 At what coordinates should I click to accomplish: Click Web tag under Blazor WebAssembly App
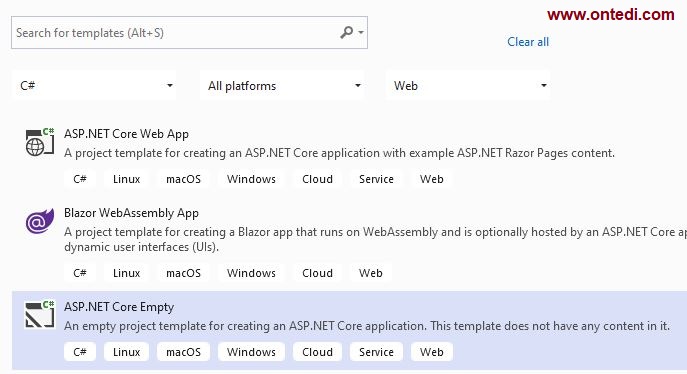pos(371,273)
